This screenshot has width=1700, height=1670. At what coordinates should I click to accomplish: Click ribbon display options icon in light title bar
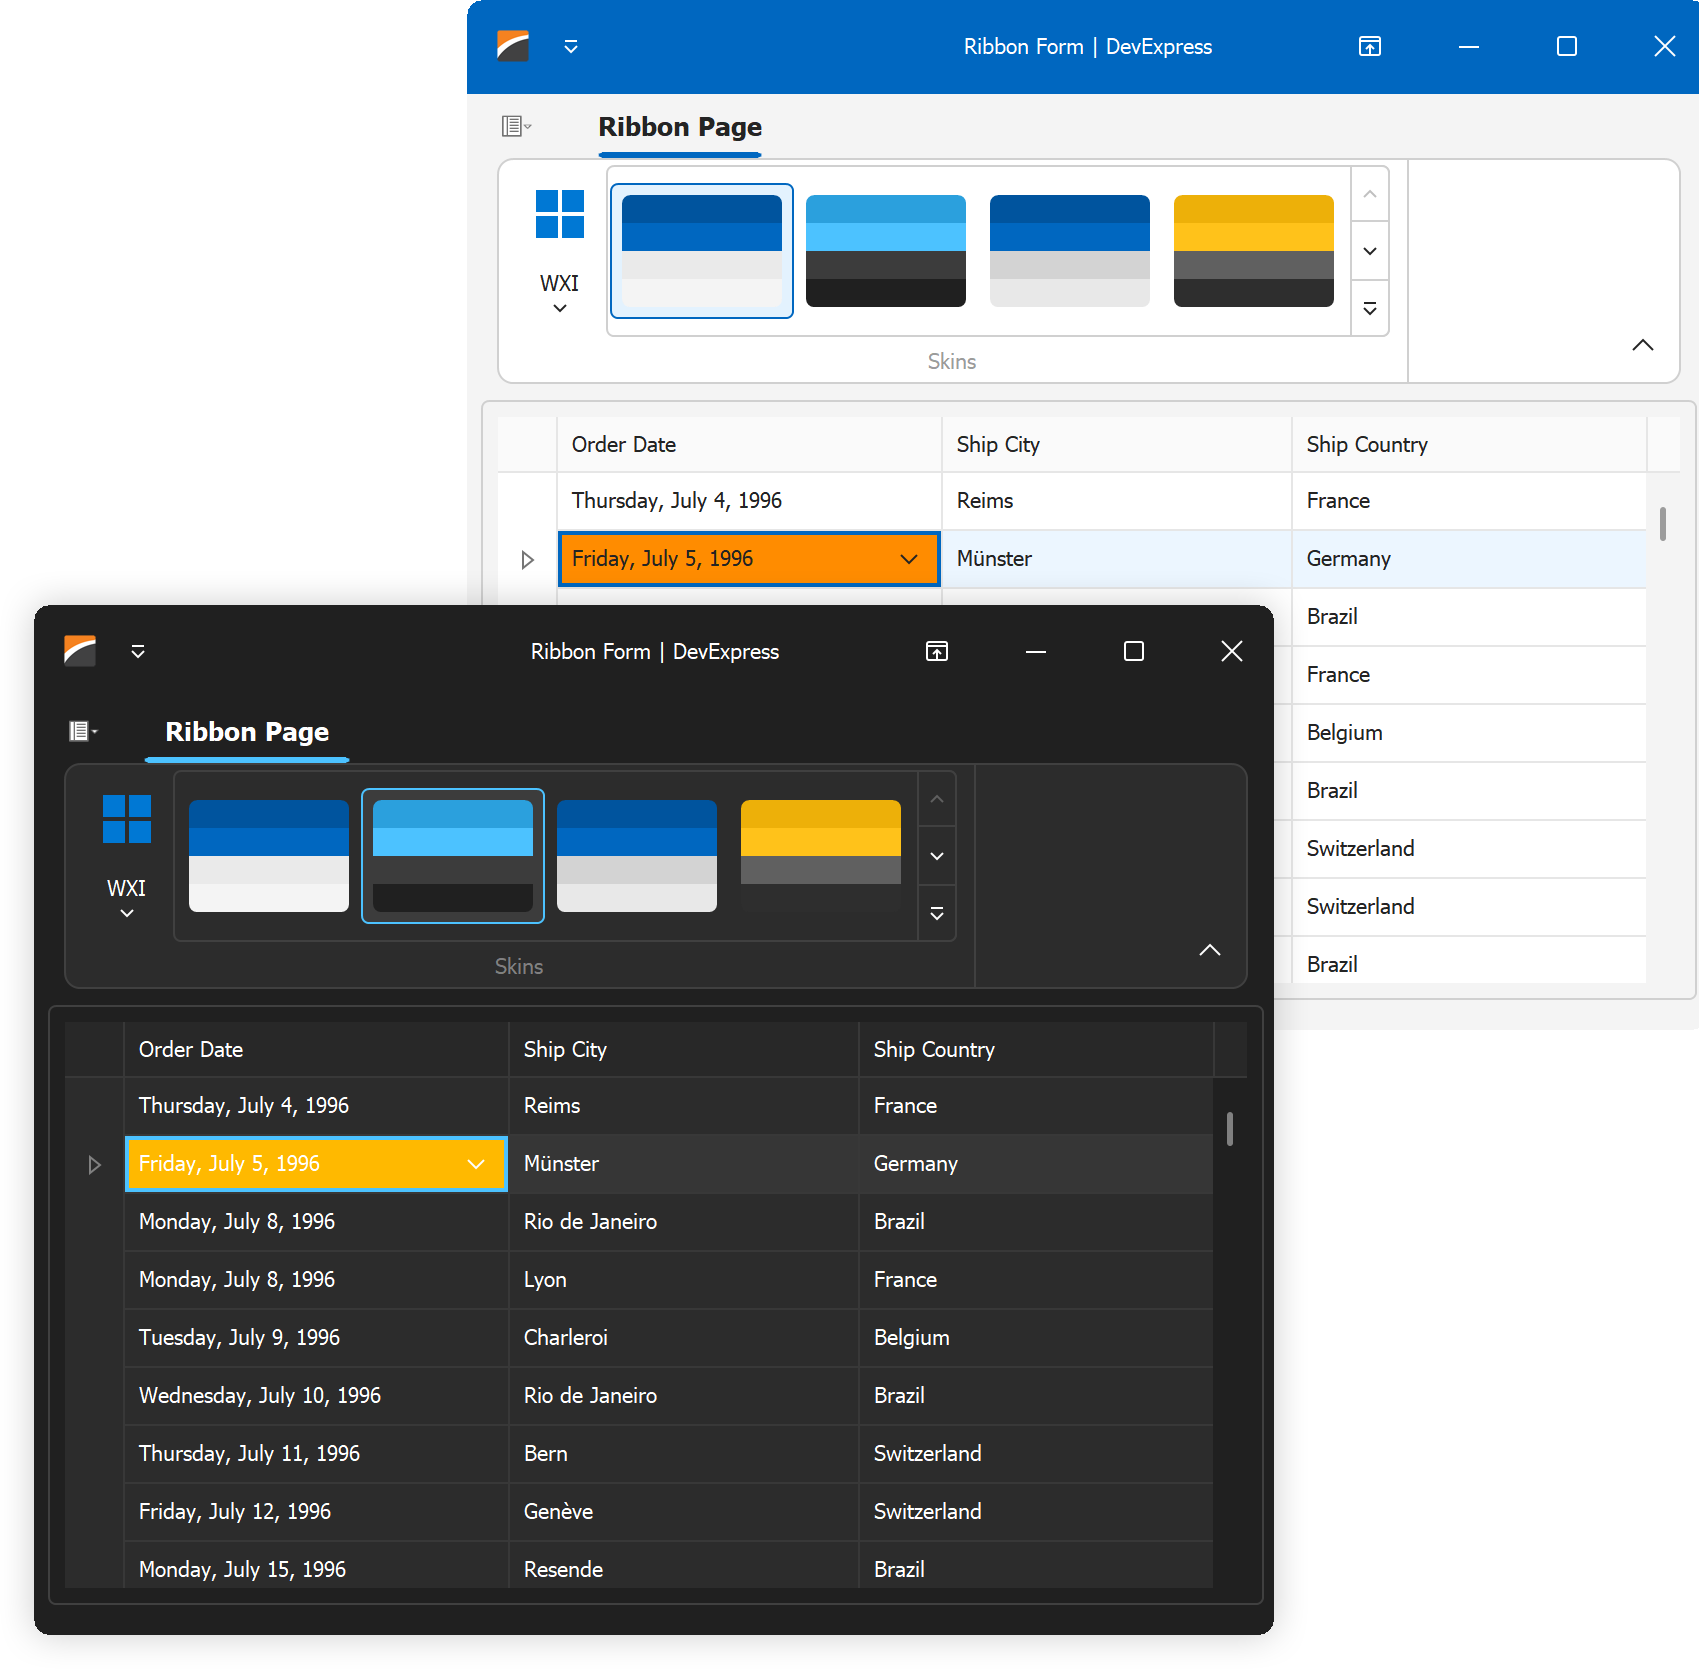click(1370, 47)
